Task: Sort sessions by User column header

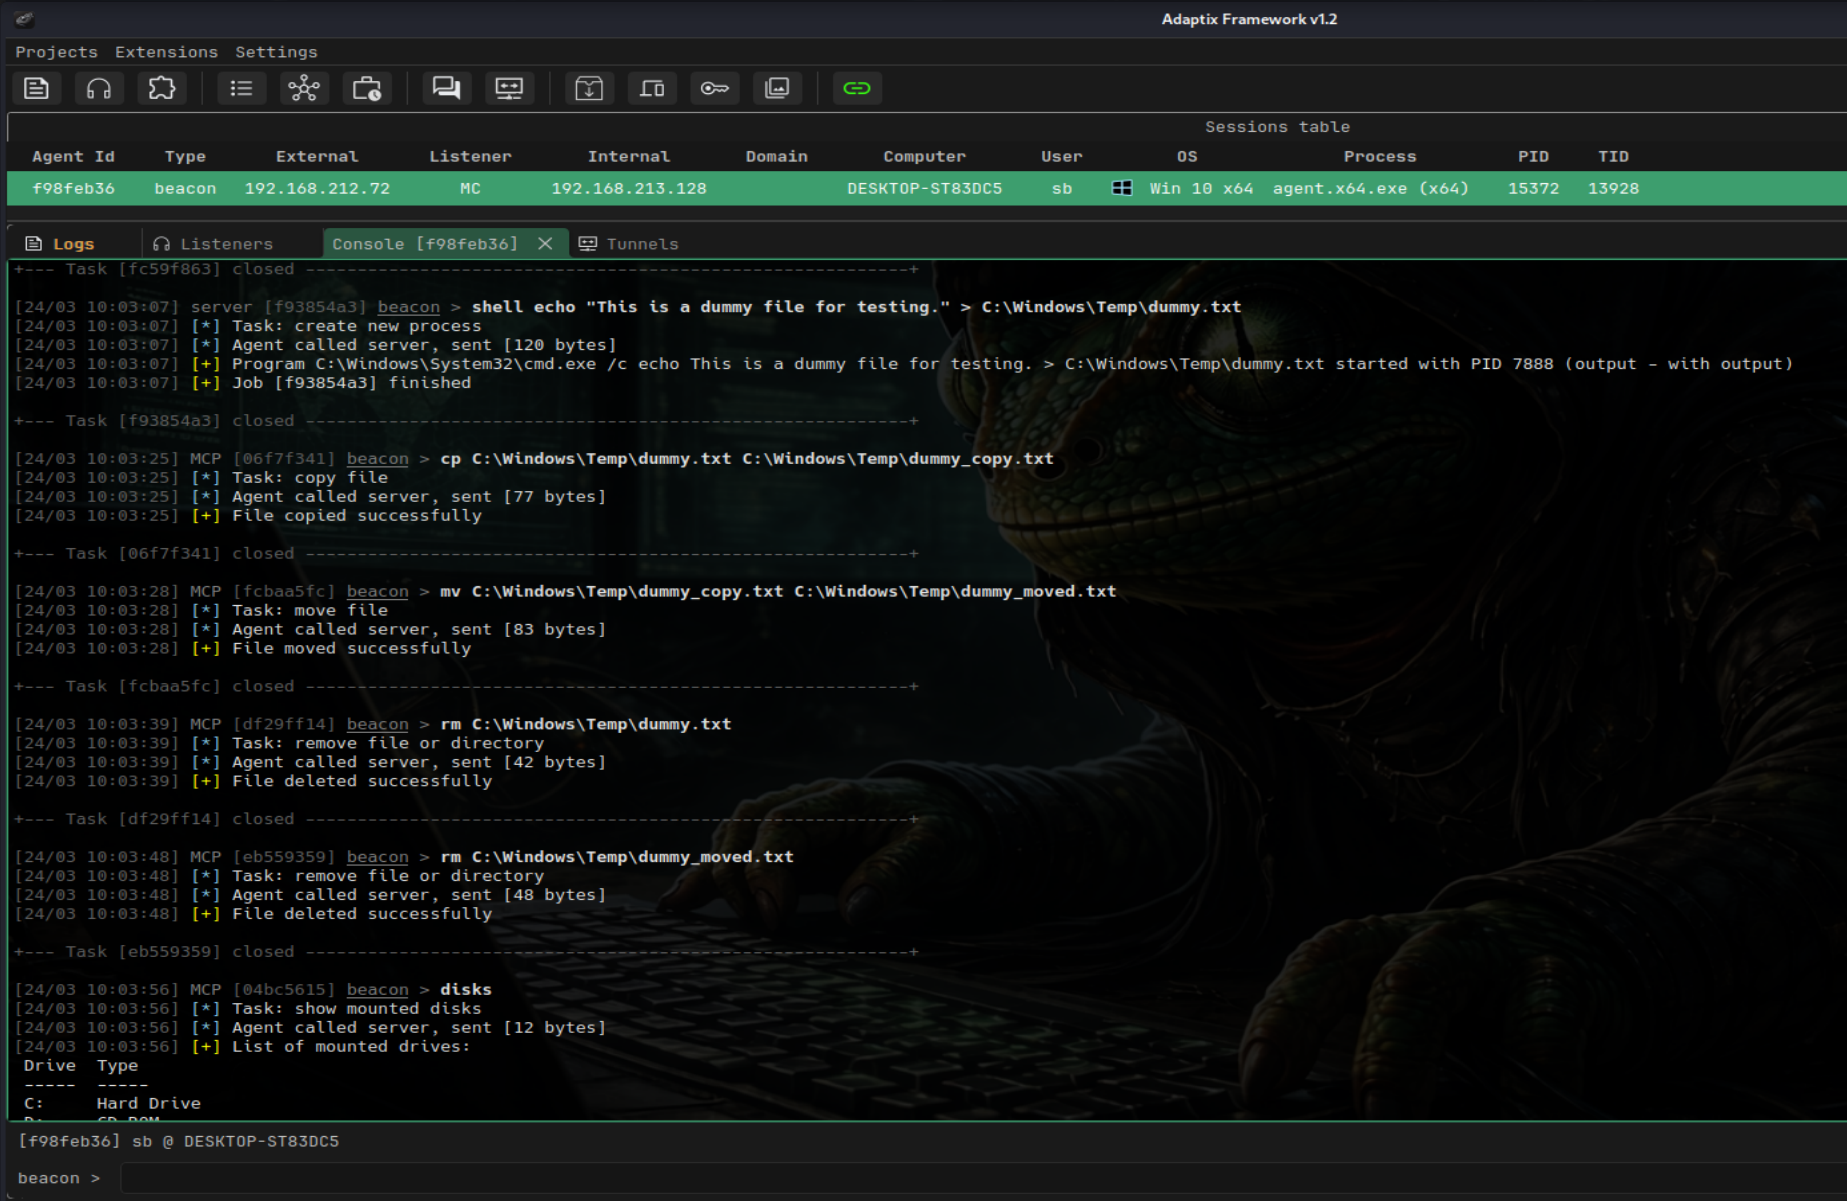Action: pos(1061,157)
